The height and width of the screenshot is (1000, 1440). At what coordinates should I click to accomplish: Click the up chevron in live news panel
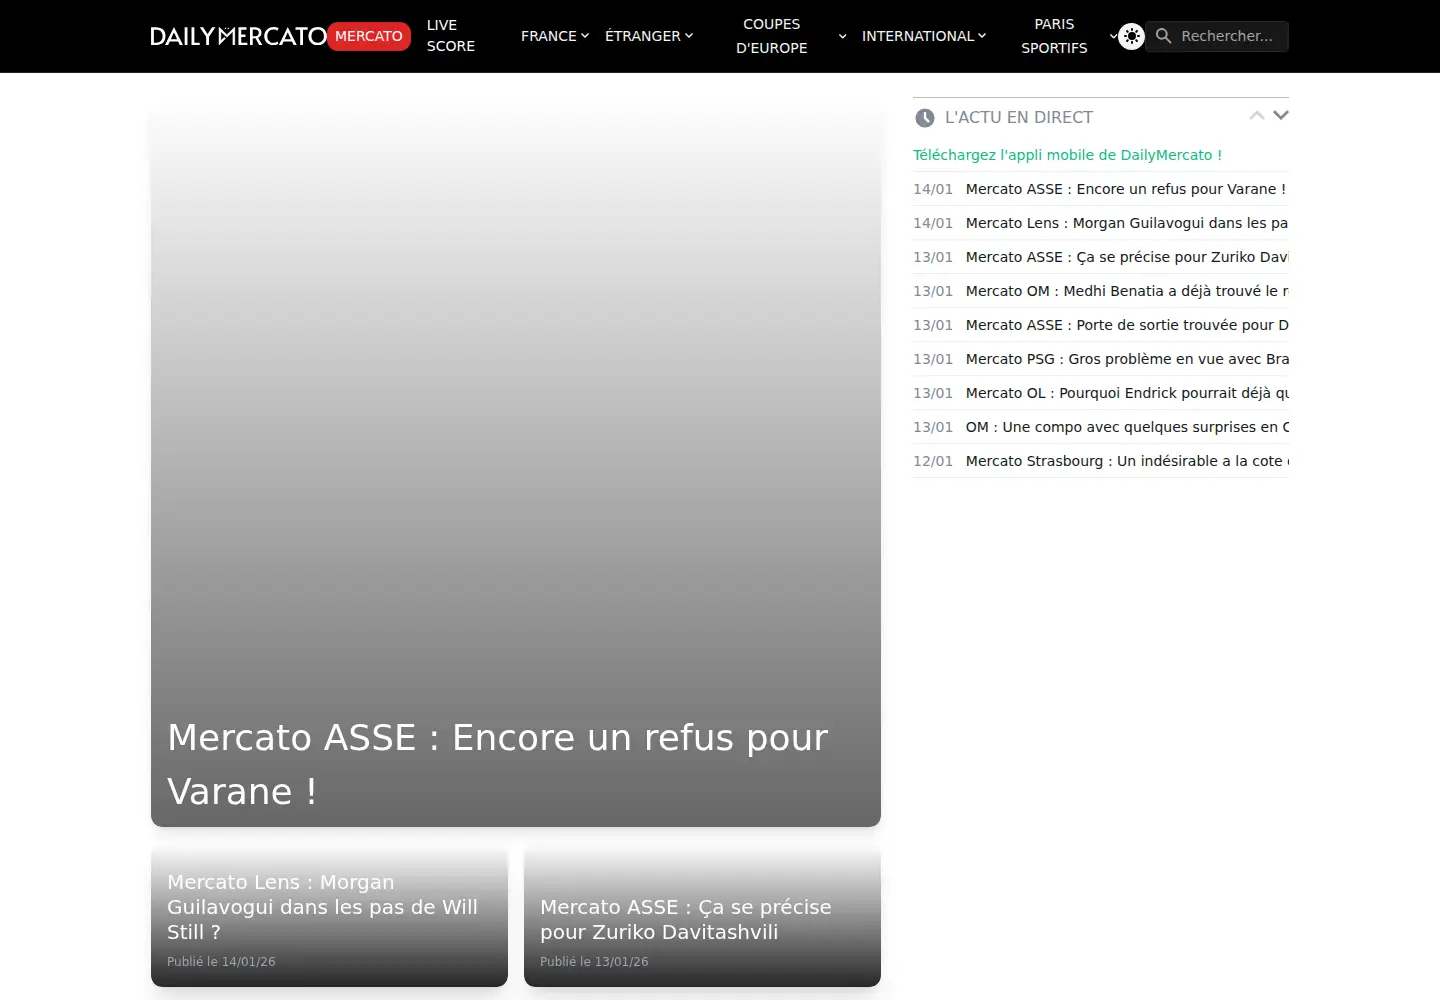coord(1257,116)
